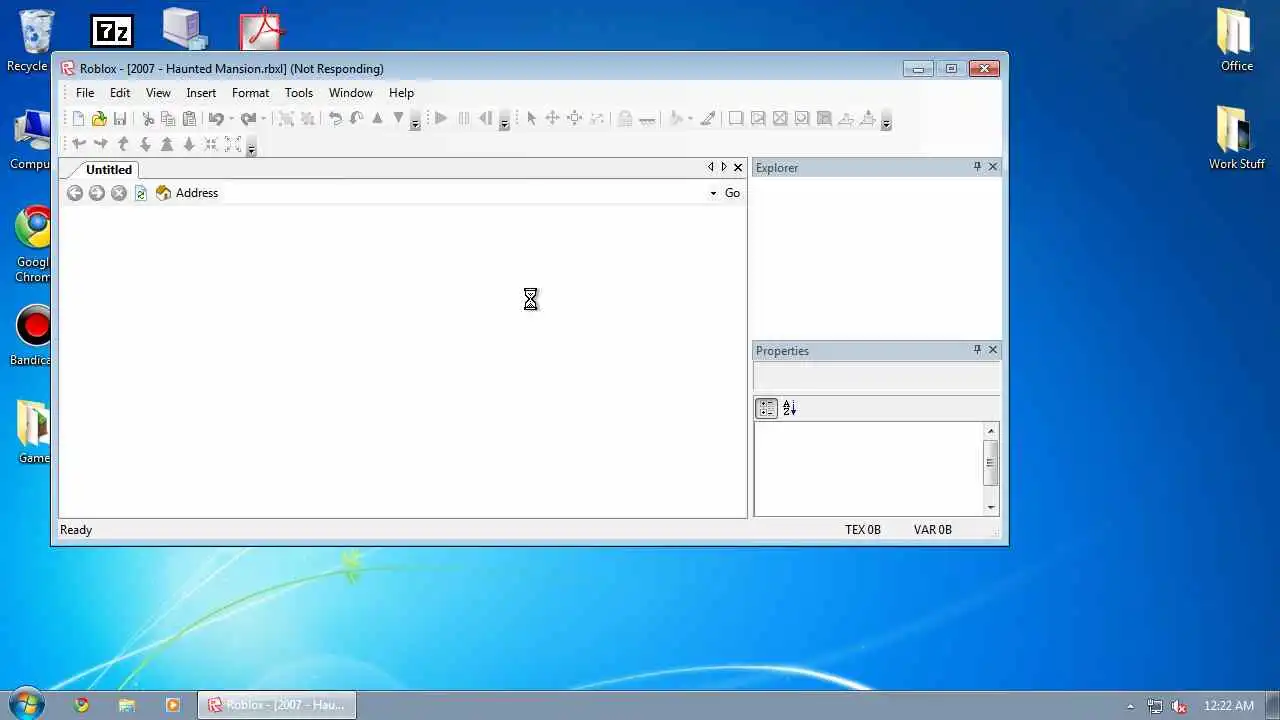This screenshot has height=720, width=1280.
Task: Open the View menu
Action: [x=158, y=93]
